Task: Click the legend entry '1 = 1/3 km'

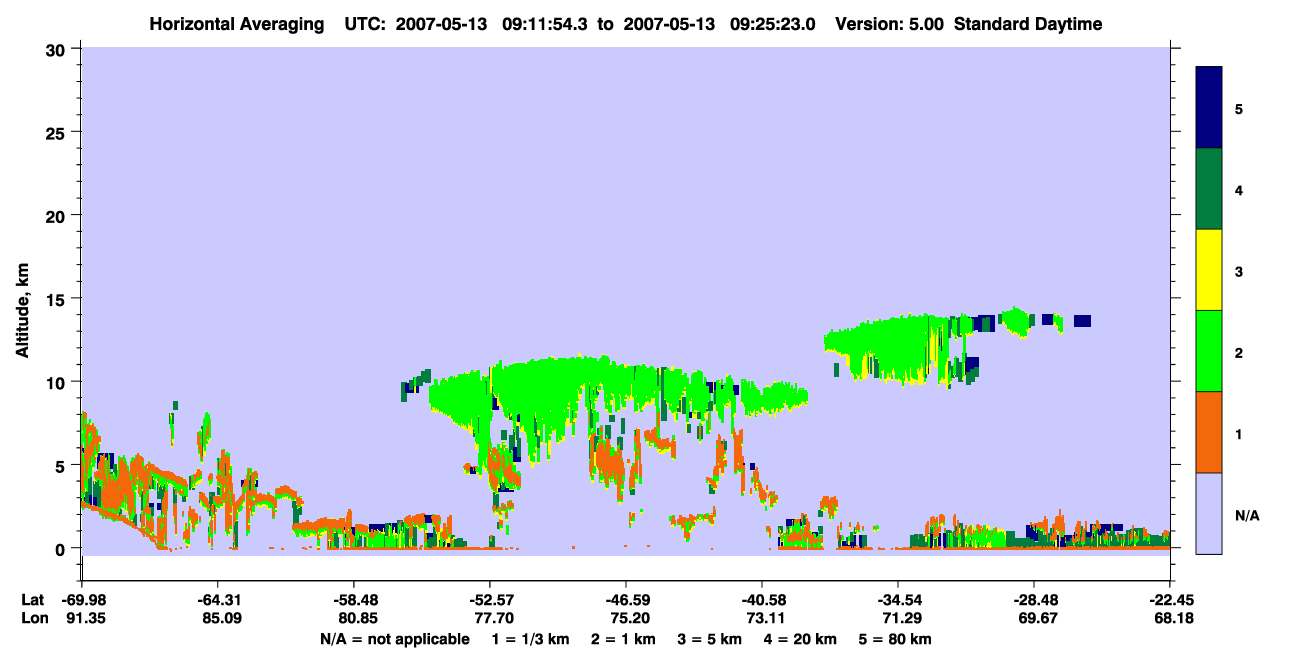Action: click(x=529, y=639)
